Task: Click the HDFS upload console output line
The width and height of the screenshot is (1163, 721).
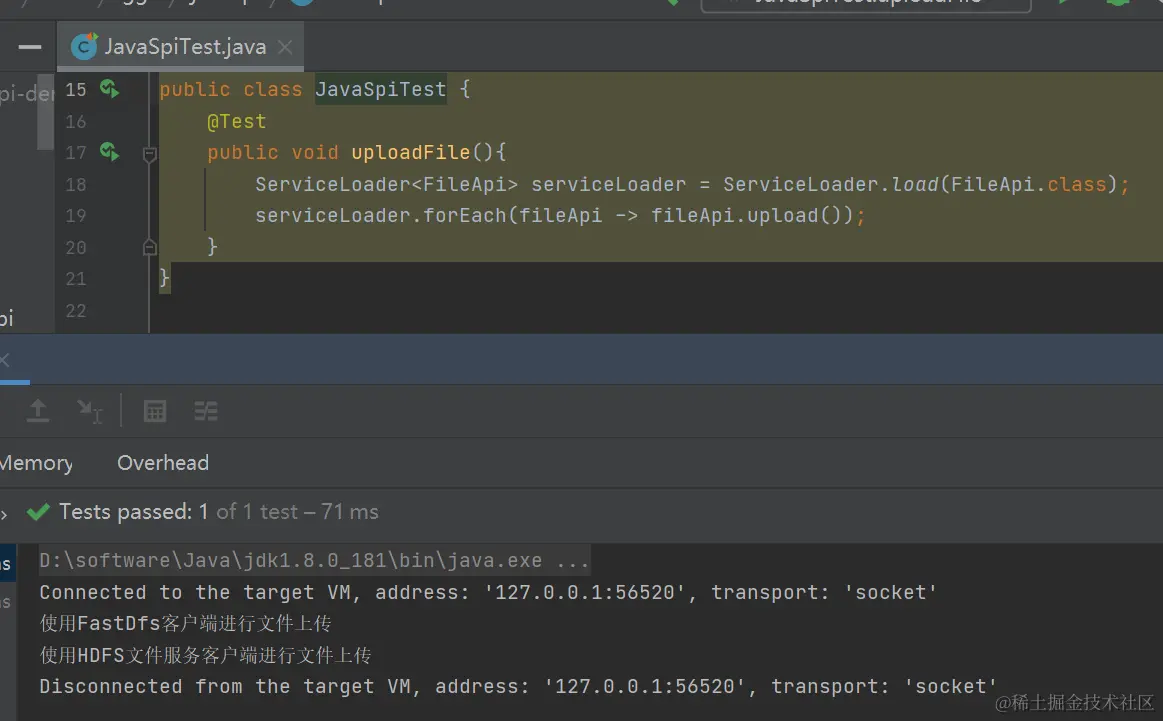Action: tap(205, 655)
